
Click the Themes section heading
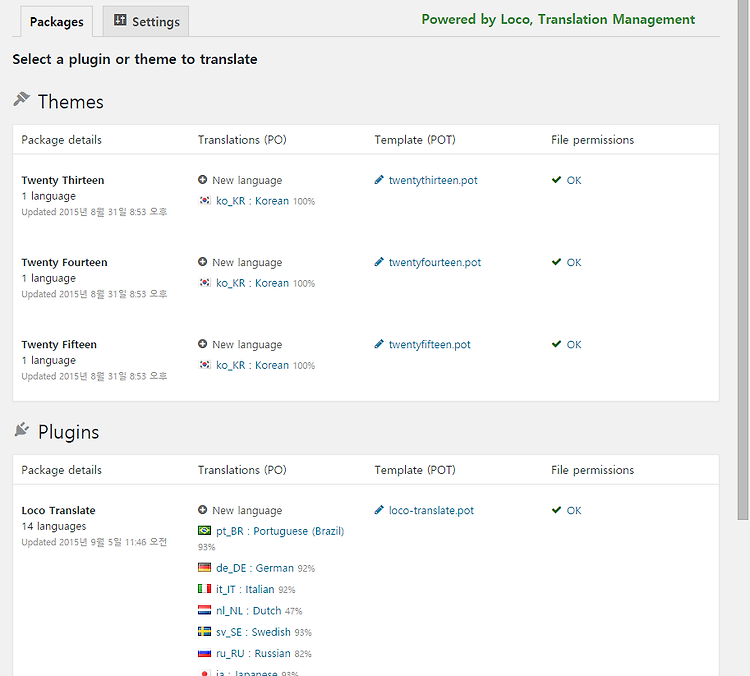[x=71, y=102]
